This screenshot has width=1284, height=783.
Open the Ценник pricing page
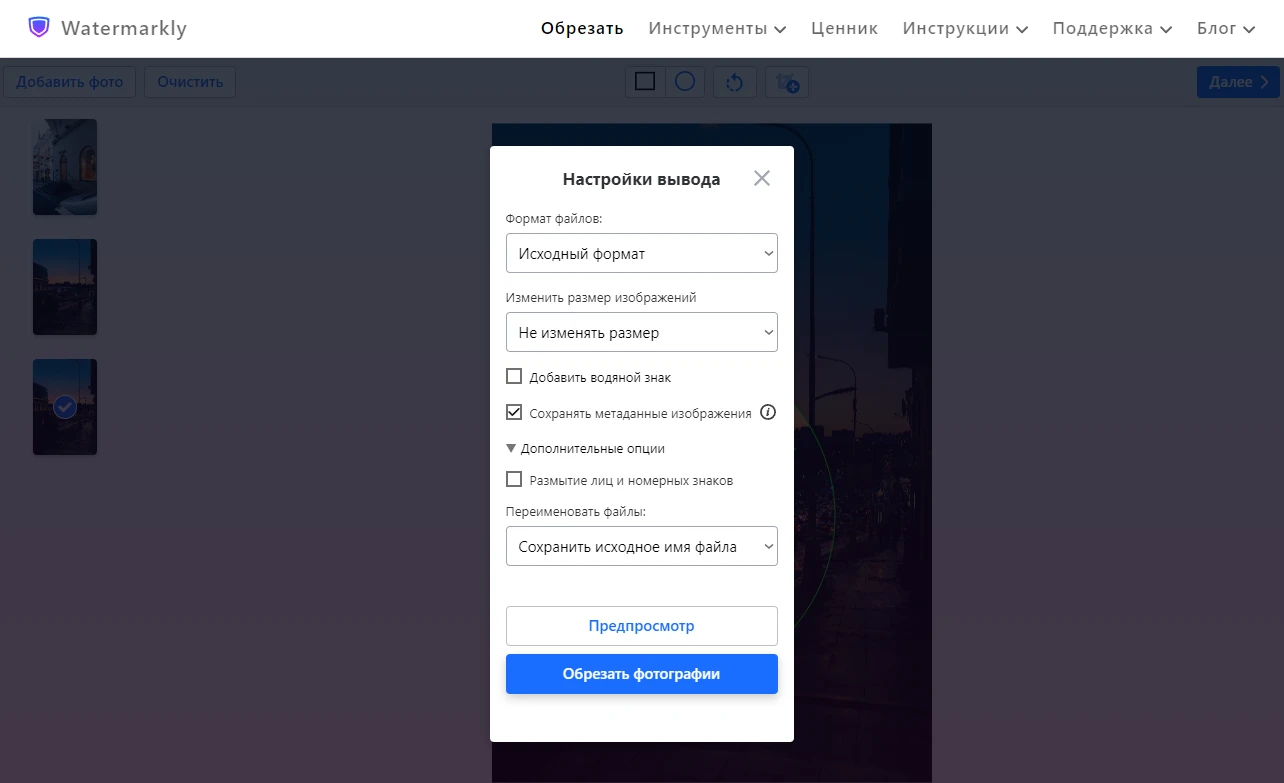click(845, 28)
